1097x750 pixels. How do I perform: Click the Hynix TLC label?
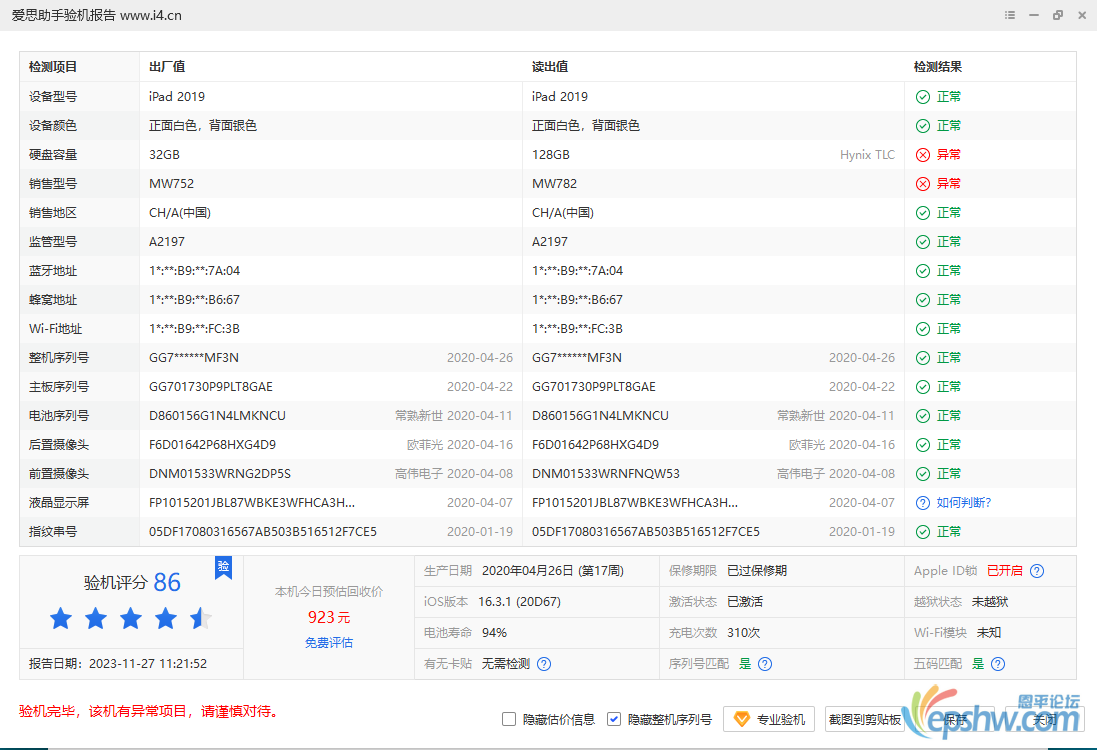pos(868,155)
